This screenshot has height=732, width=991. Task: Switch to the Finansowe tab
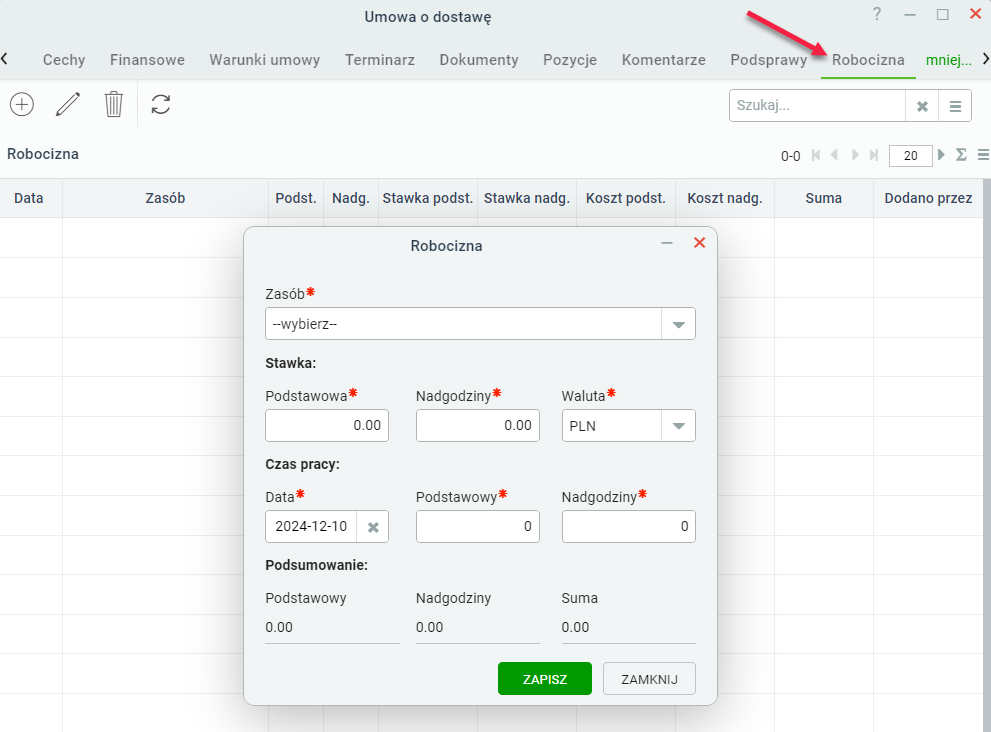(147, 60)
